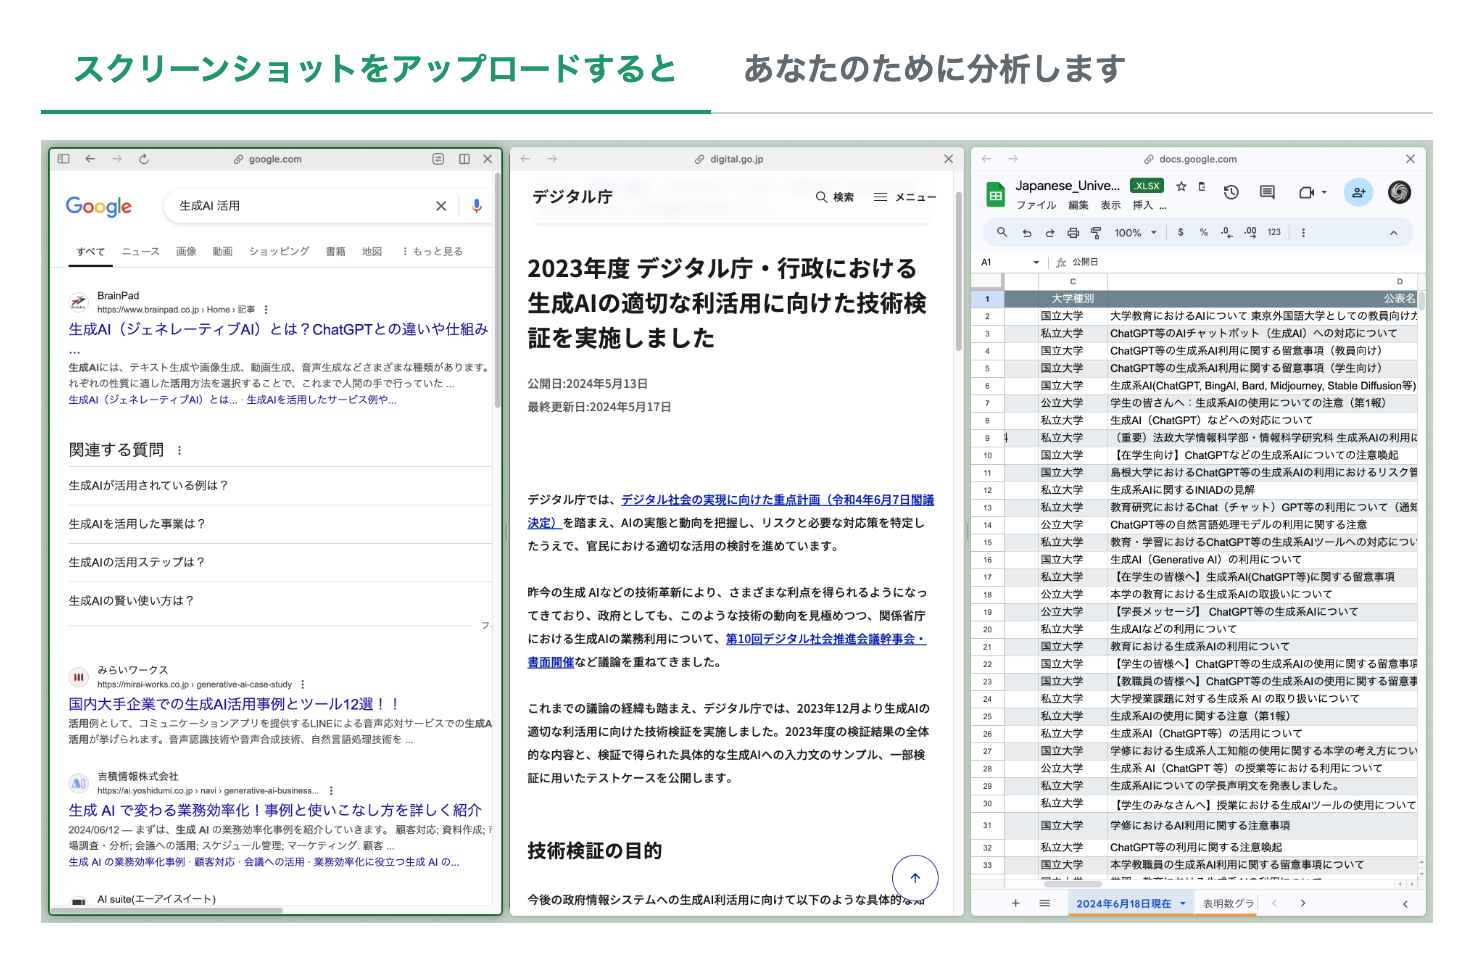The width and height of the screenshot is (1484, 970).
Task: Select the あなたのために分析します tab
Action: coord(934,69)
